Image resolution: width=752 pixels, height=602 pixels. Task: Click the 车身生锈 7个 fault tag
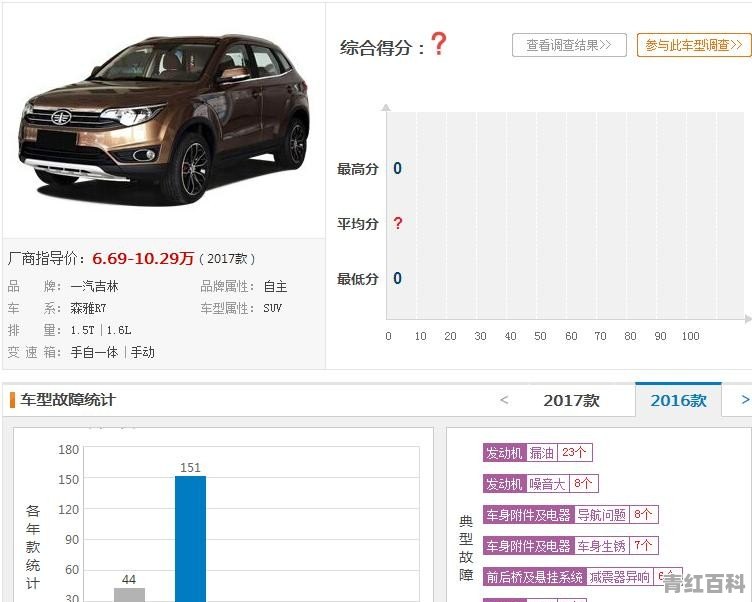click(571, 546)
